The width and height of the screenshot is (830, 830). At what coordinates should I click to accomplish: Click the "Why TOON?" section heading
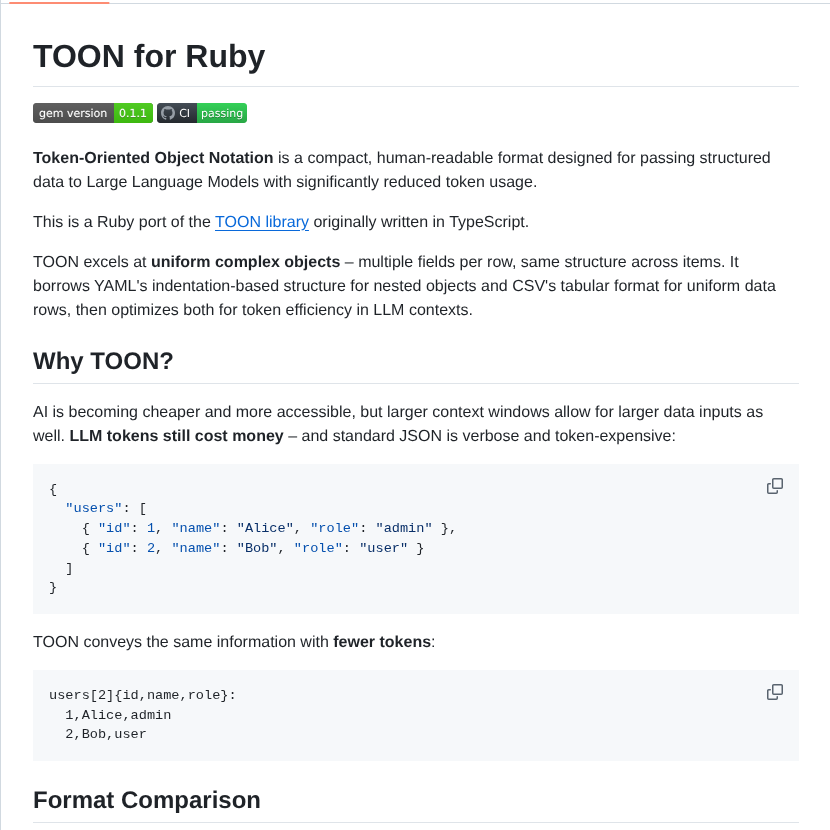103,361
